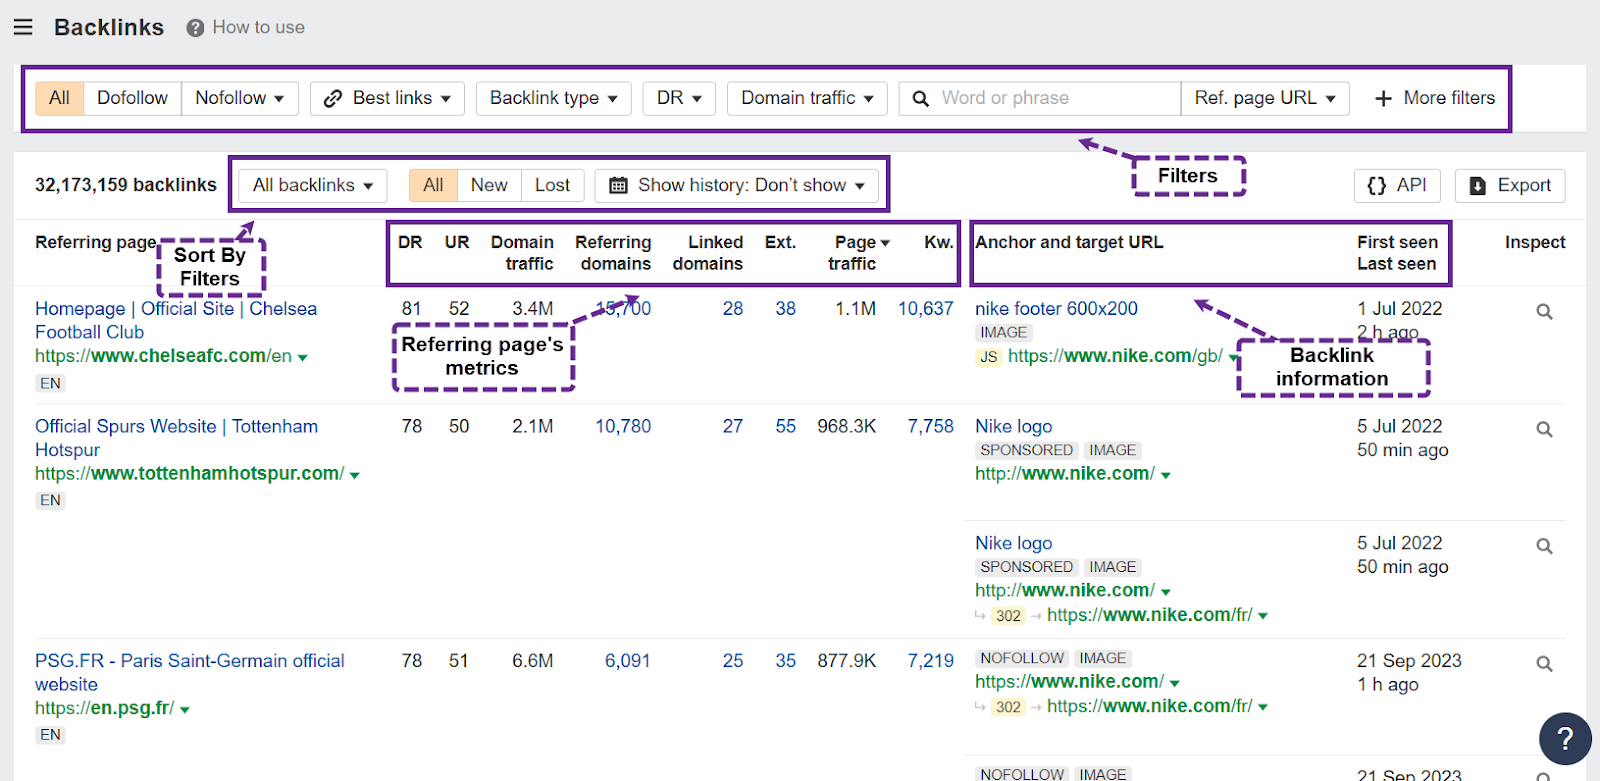
Task: Open the All backlinks dropdown
Action: (x=312, y=185)
